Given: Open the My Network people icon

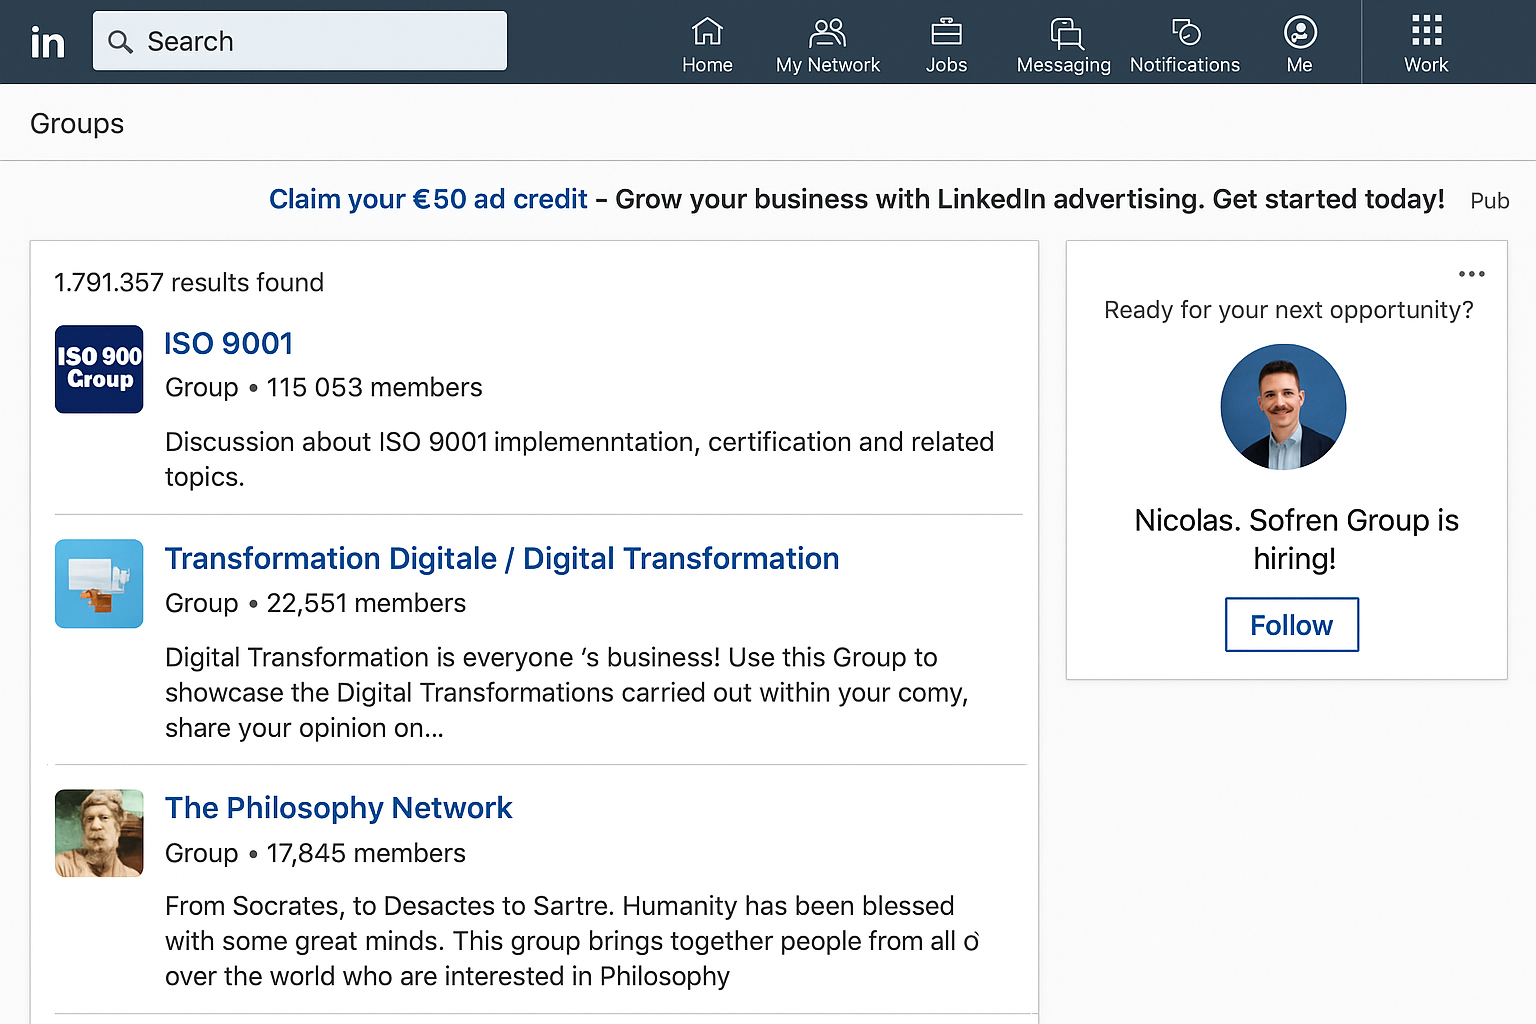Looking at the screenshot, I should tap(827, 33).
